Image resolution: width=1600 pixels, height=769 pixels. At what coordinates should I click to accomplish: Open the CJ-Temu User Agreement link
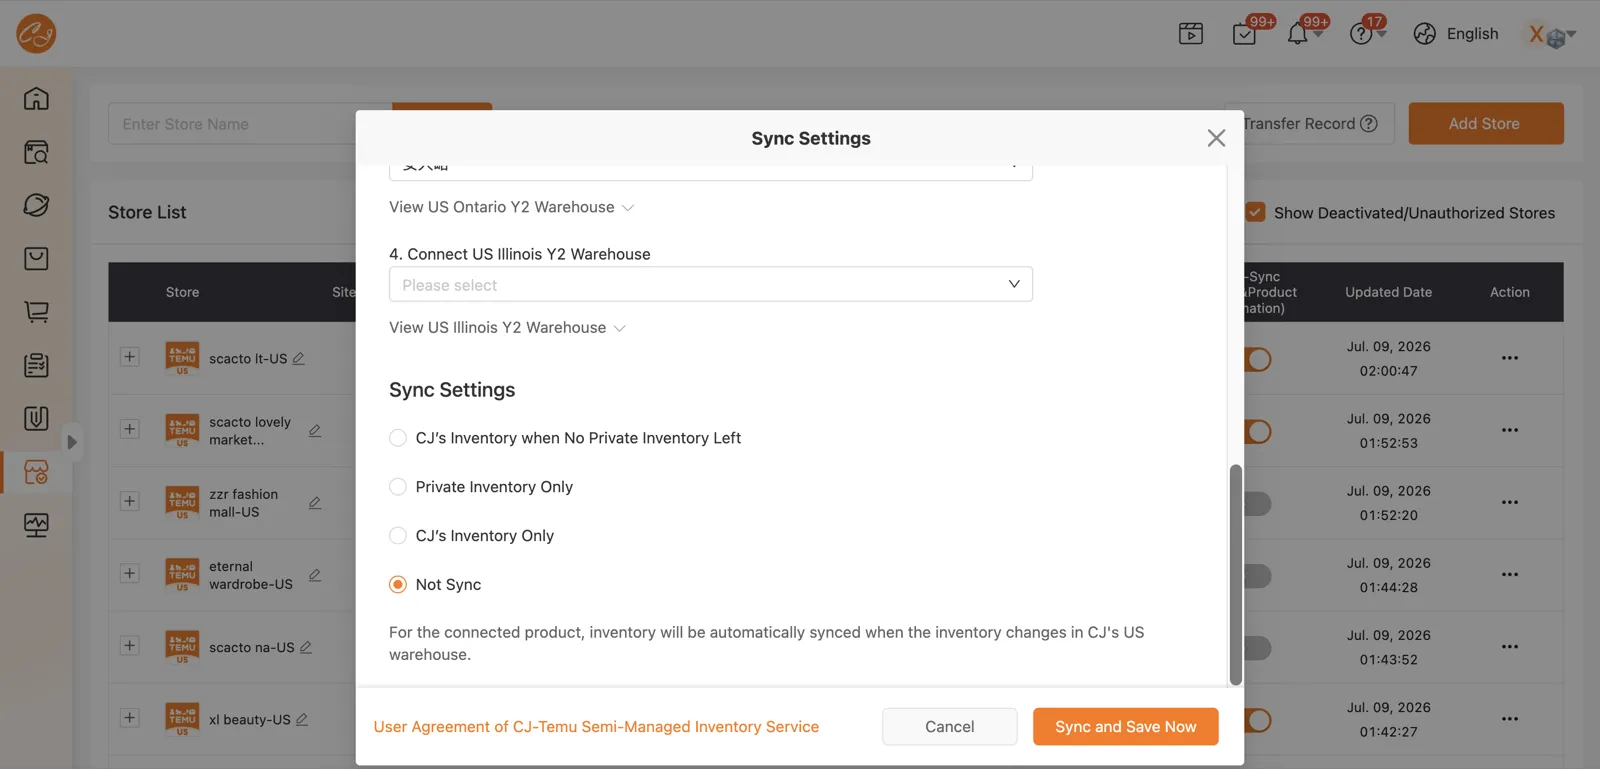coord(596,727)
